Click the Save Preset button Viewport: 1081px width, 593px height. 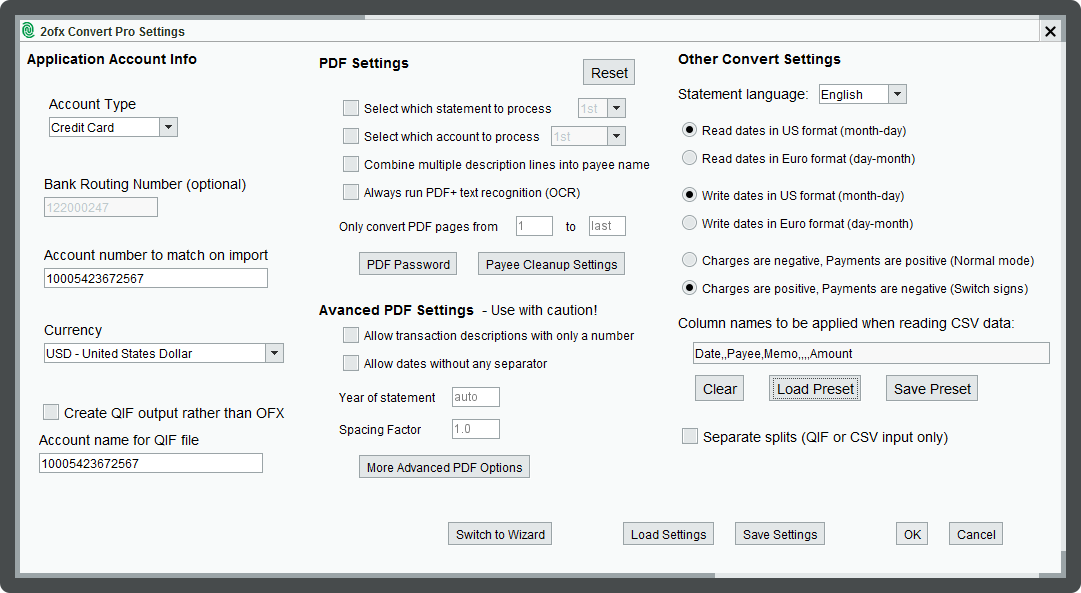coord(932,388)
